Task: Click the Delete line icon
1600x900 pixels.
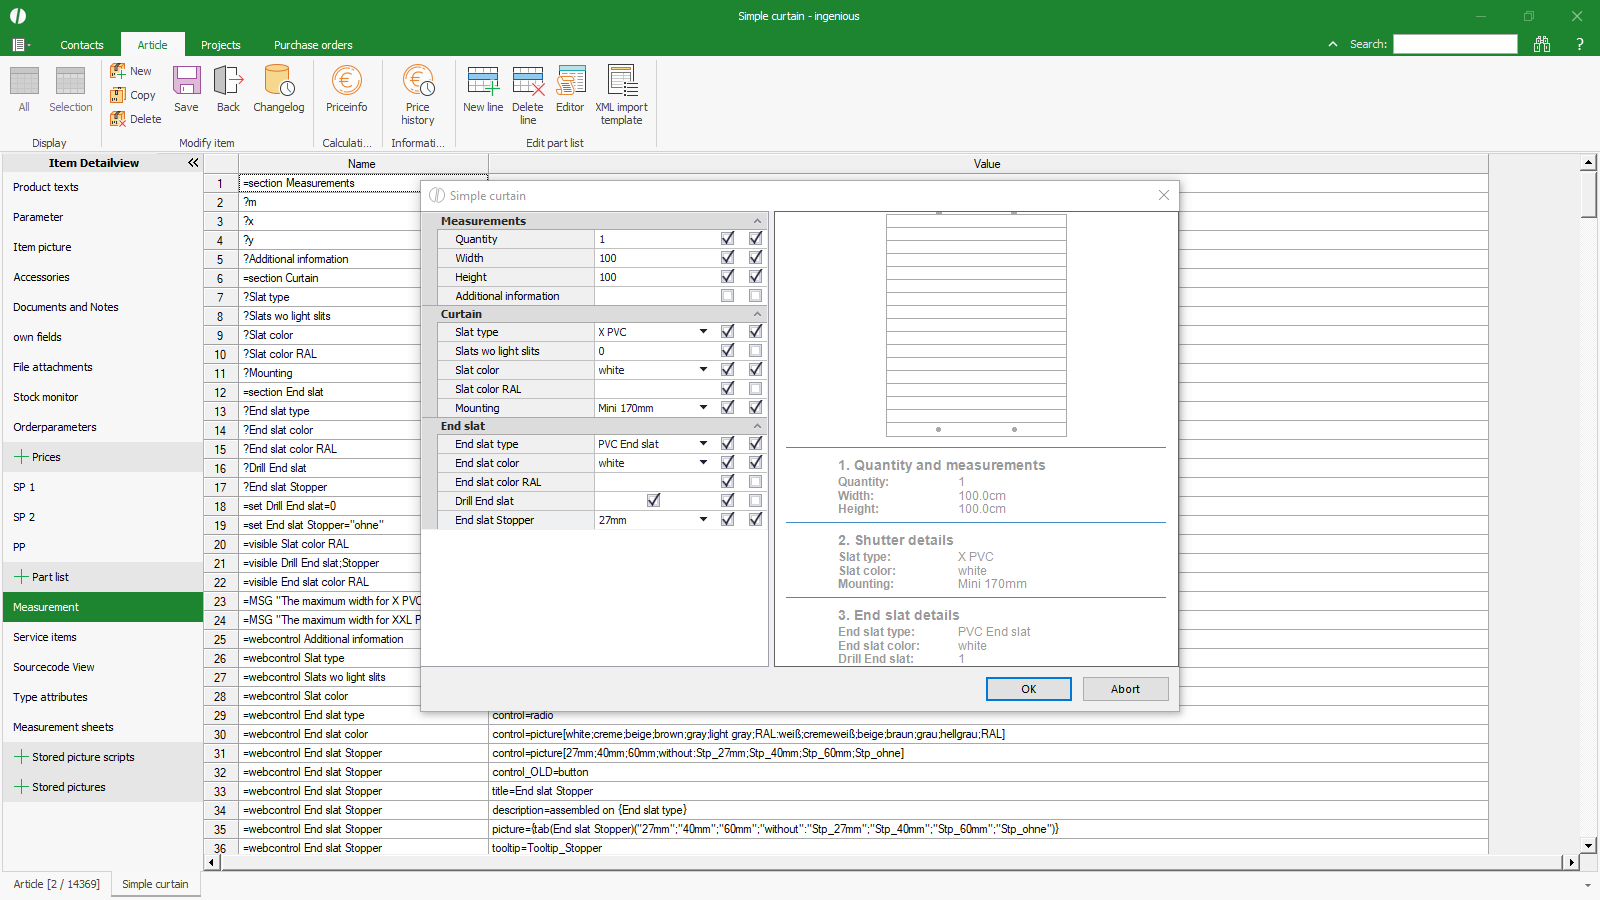Action: pos(528,82)
